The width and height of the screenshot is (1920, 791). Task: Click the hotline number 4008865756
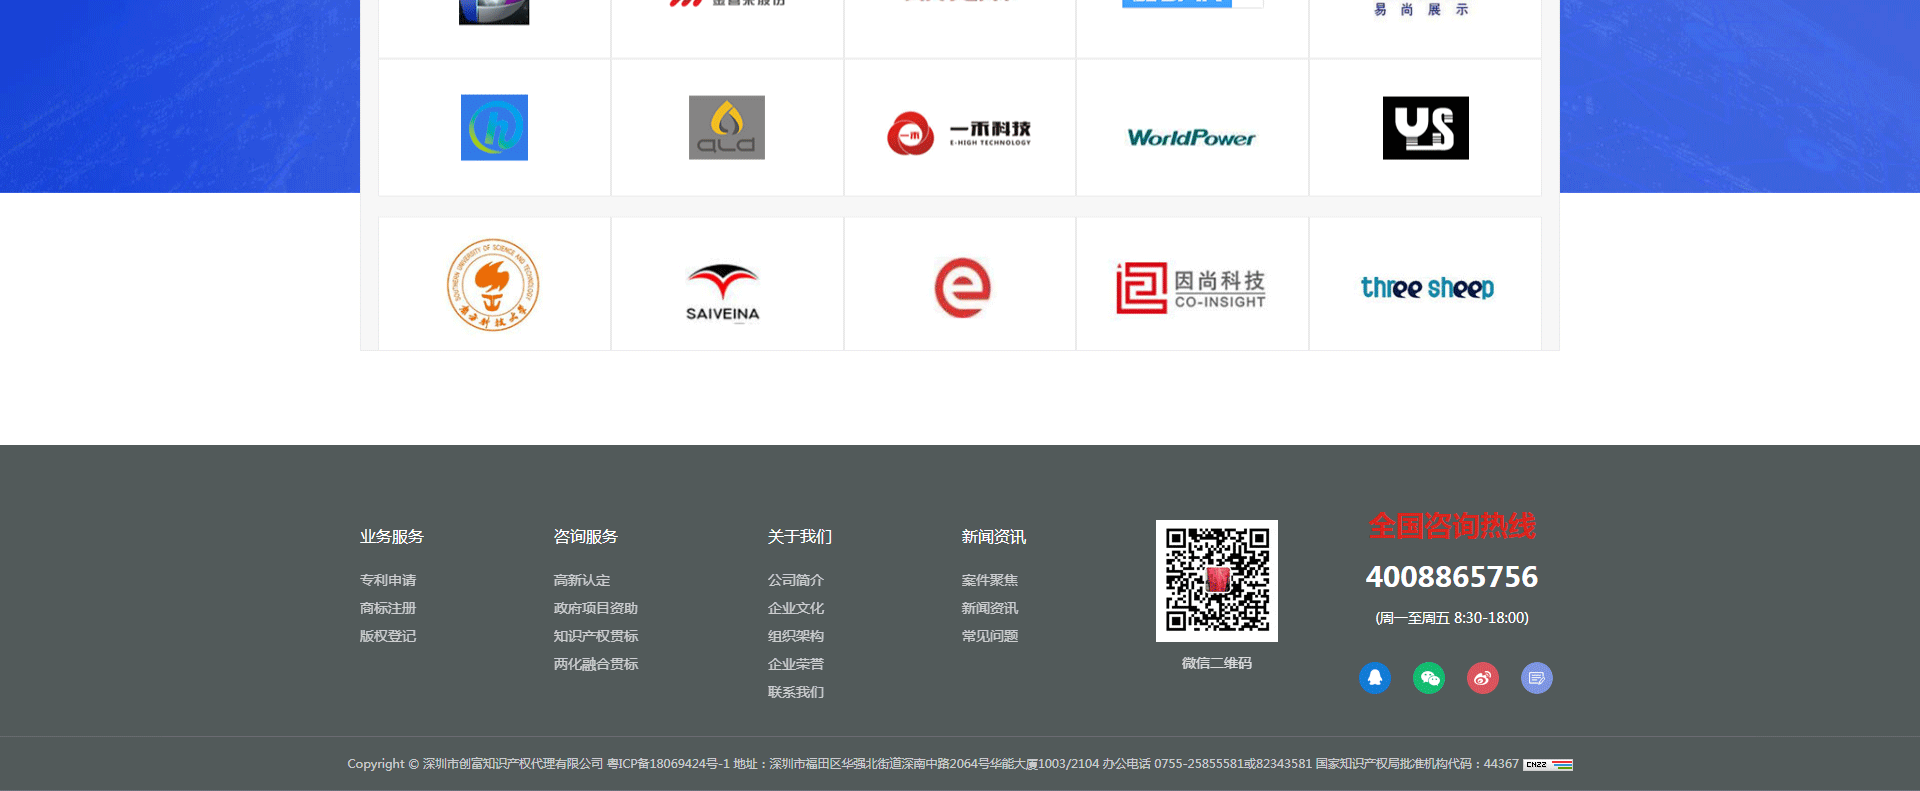click(x=1452, y=577)
